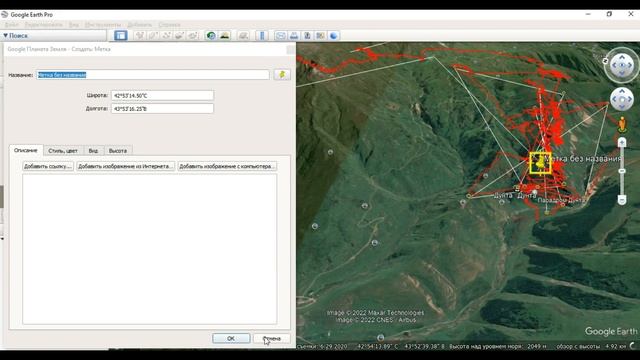Zoom out with minus on map slider
The width and height of the screenshot is (640, 360).
click(x=622, y=200)
